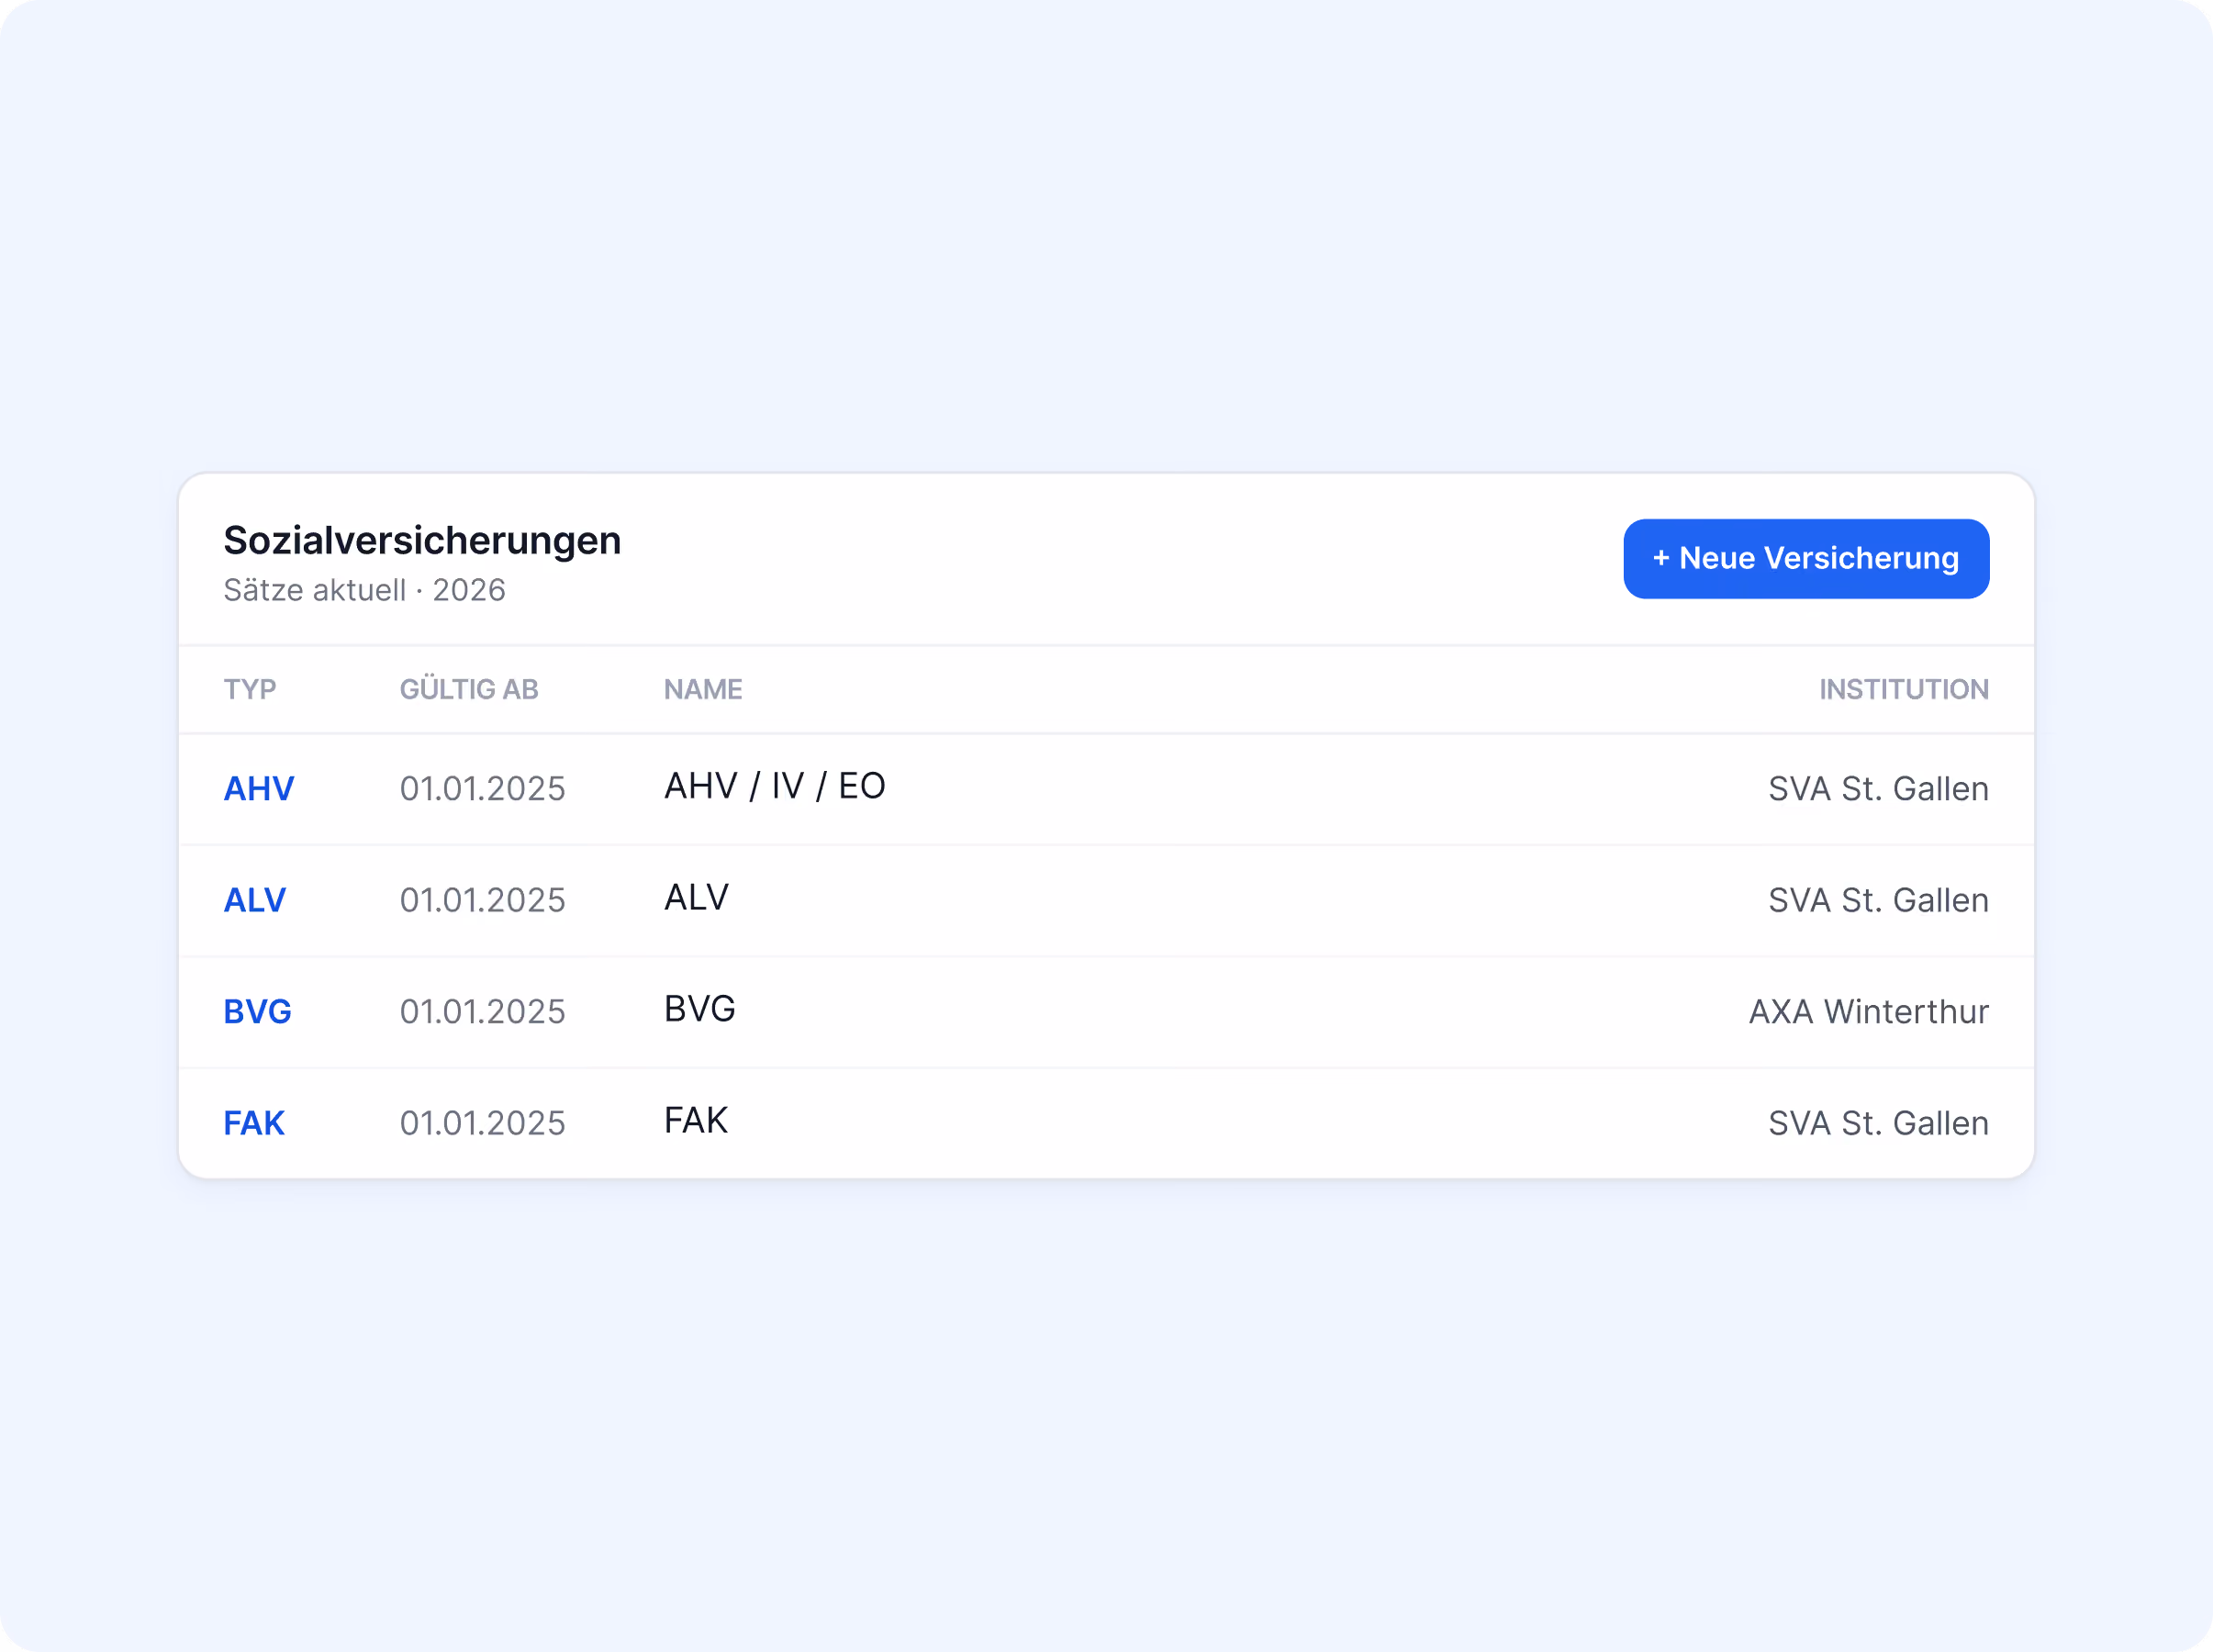
Task: Click the ALV name cell
Action: click(697, 897)
